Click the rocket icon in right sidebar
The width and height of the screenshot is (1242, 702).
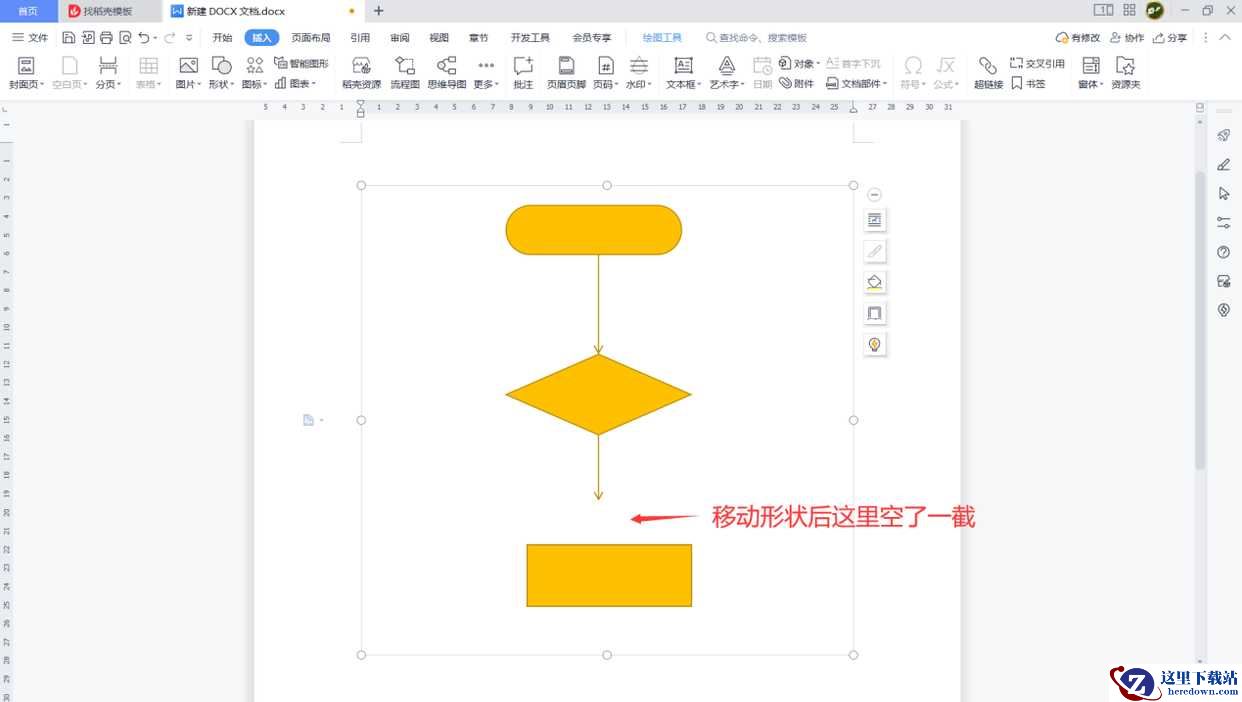(1223, 136)
